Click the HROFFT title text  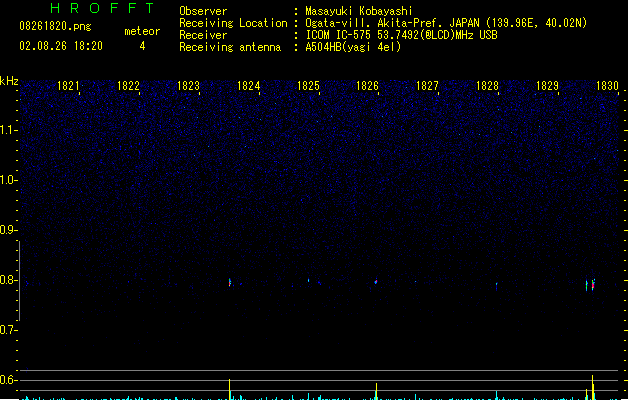coord(102,8)
